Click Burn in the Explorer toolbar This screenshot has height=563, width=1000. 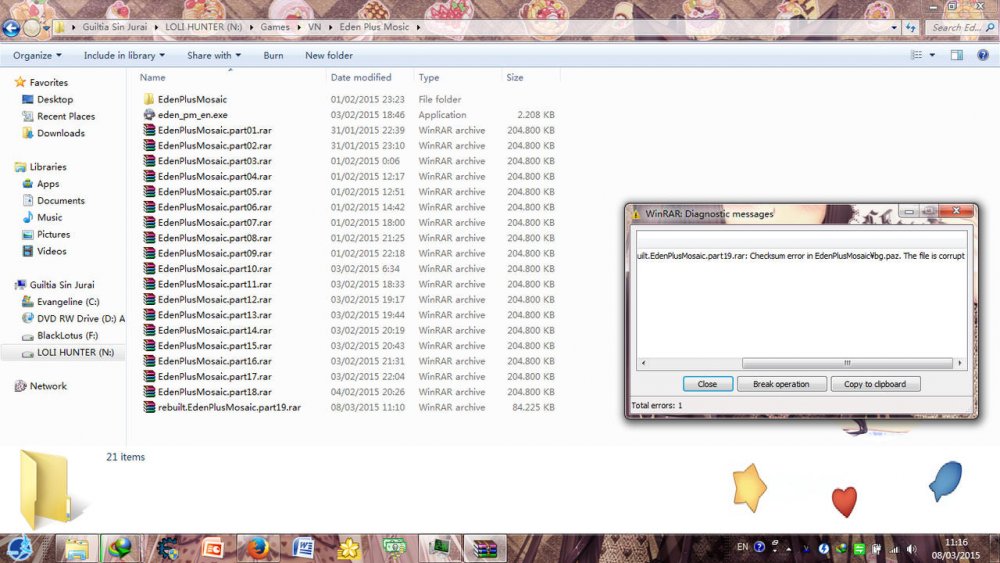click(273, 56)
